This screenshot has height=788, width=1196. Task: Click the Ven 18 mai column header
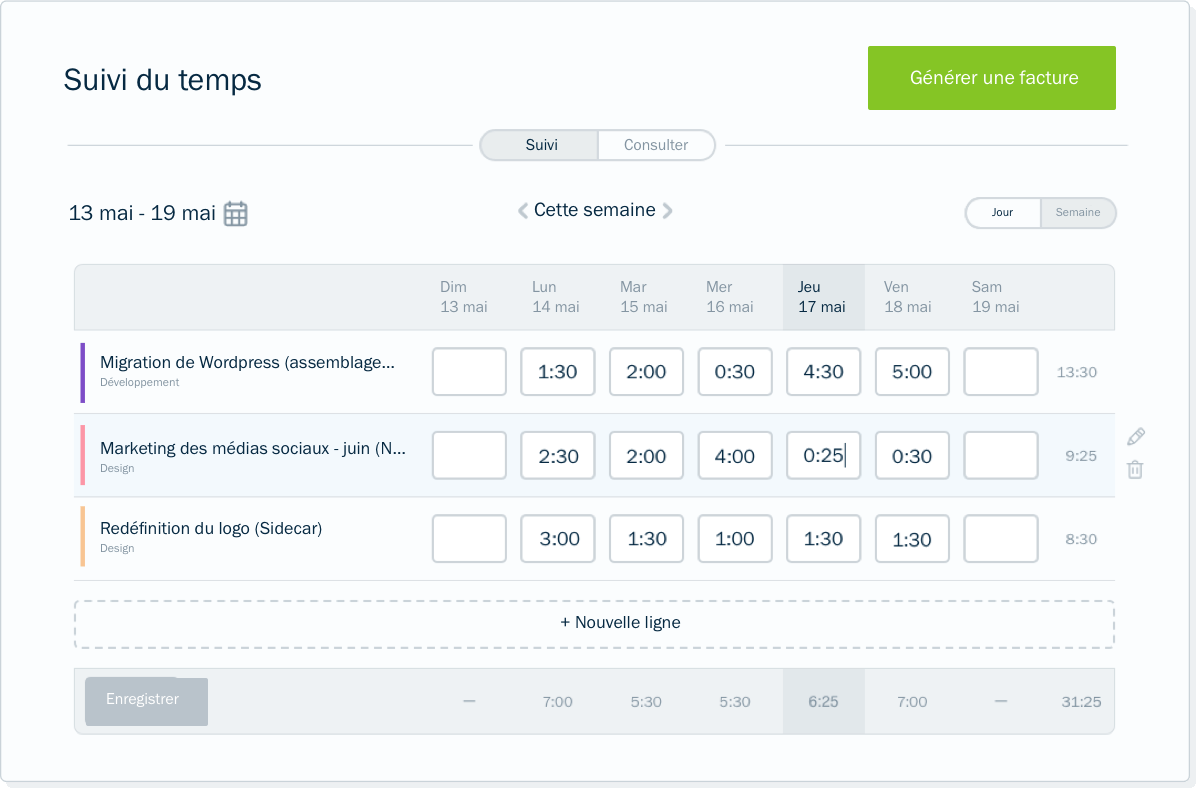click(907, 297)
